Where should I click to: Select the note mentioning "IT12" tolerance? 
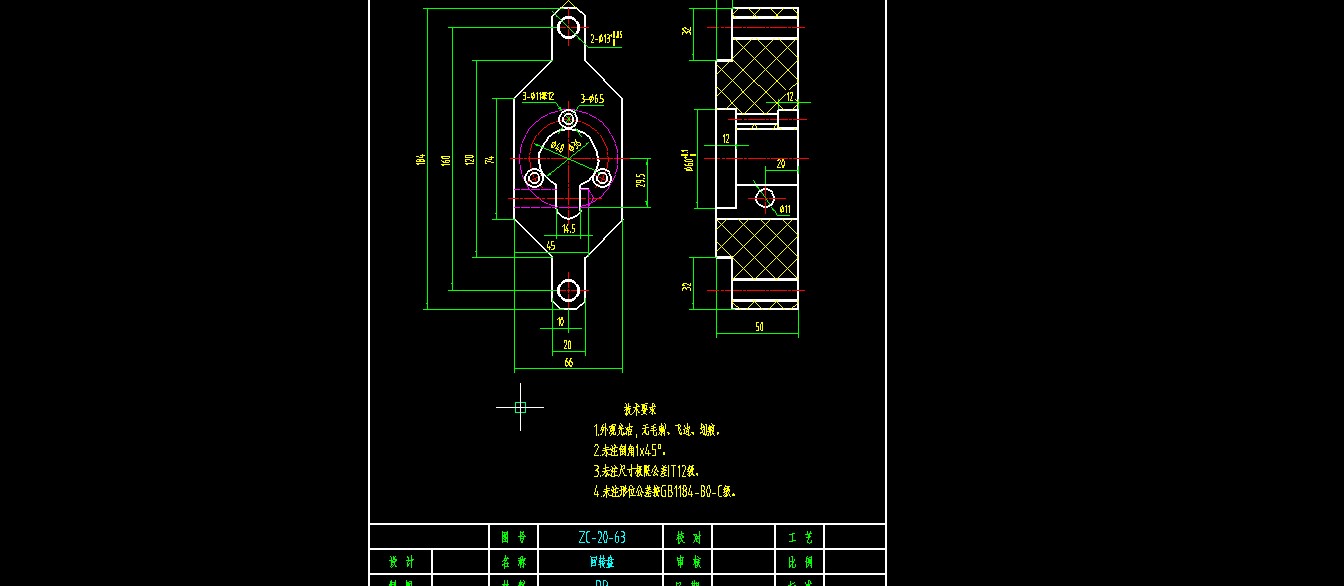click(x=646, y=471)
